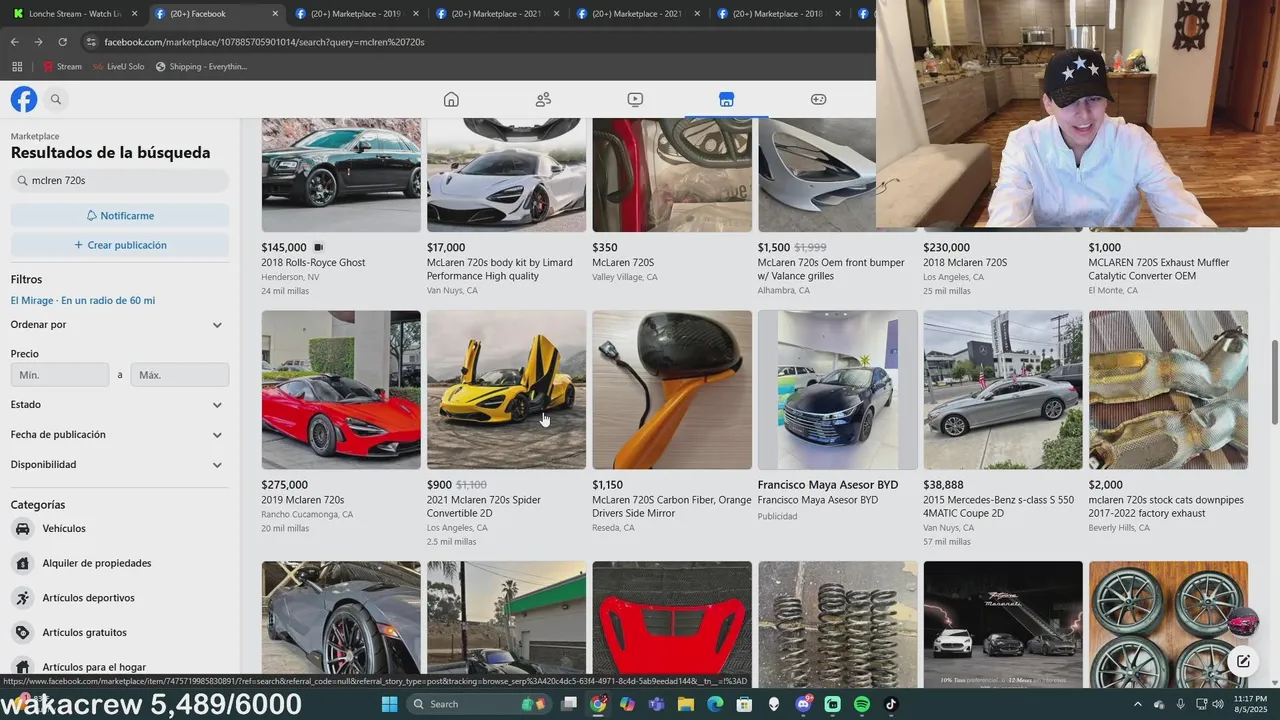The image size is (1280, 720).
Task: Click the Artículos deportivos icon
Action: (22, 598)
